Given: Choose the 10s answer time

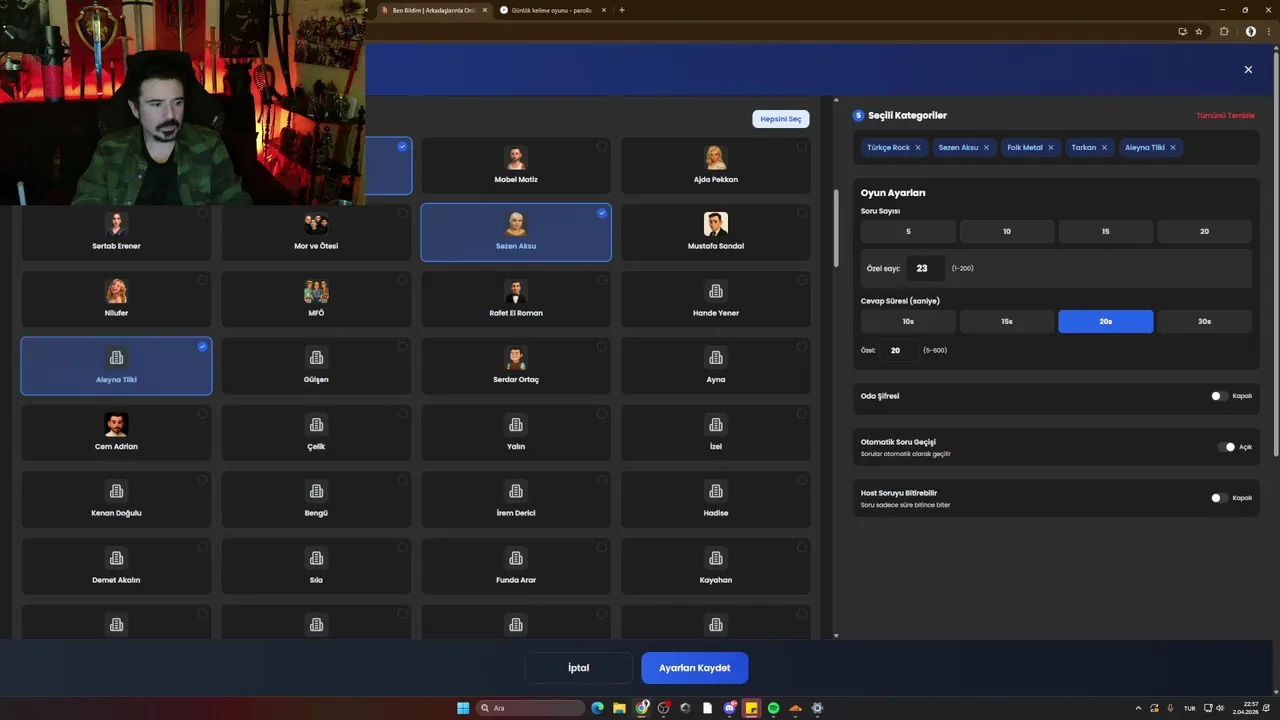Looking at the screenshot, I should pyautogui.click(x=908, y=321).
